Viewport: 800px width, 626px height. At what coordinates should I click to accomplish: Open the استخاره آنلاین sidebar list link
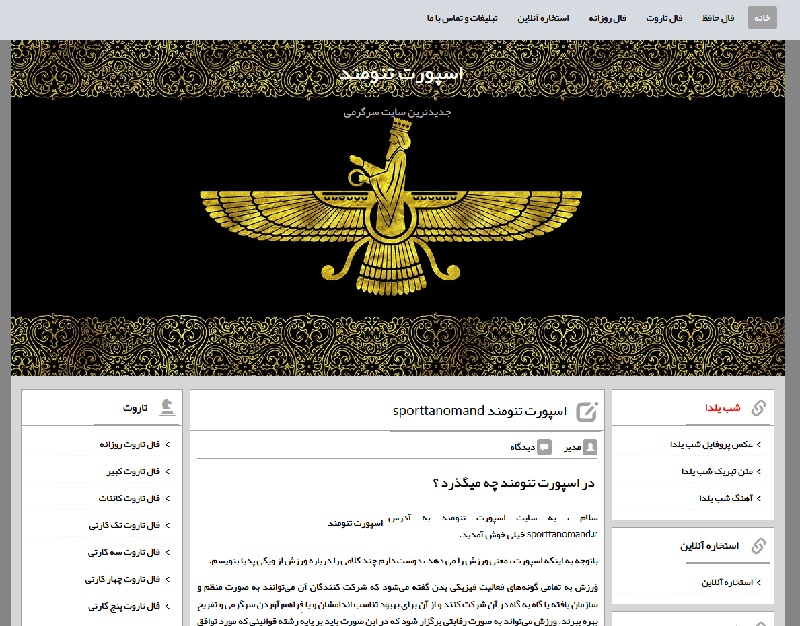point(727,582)
